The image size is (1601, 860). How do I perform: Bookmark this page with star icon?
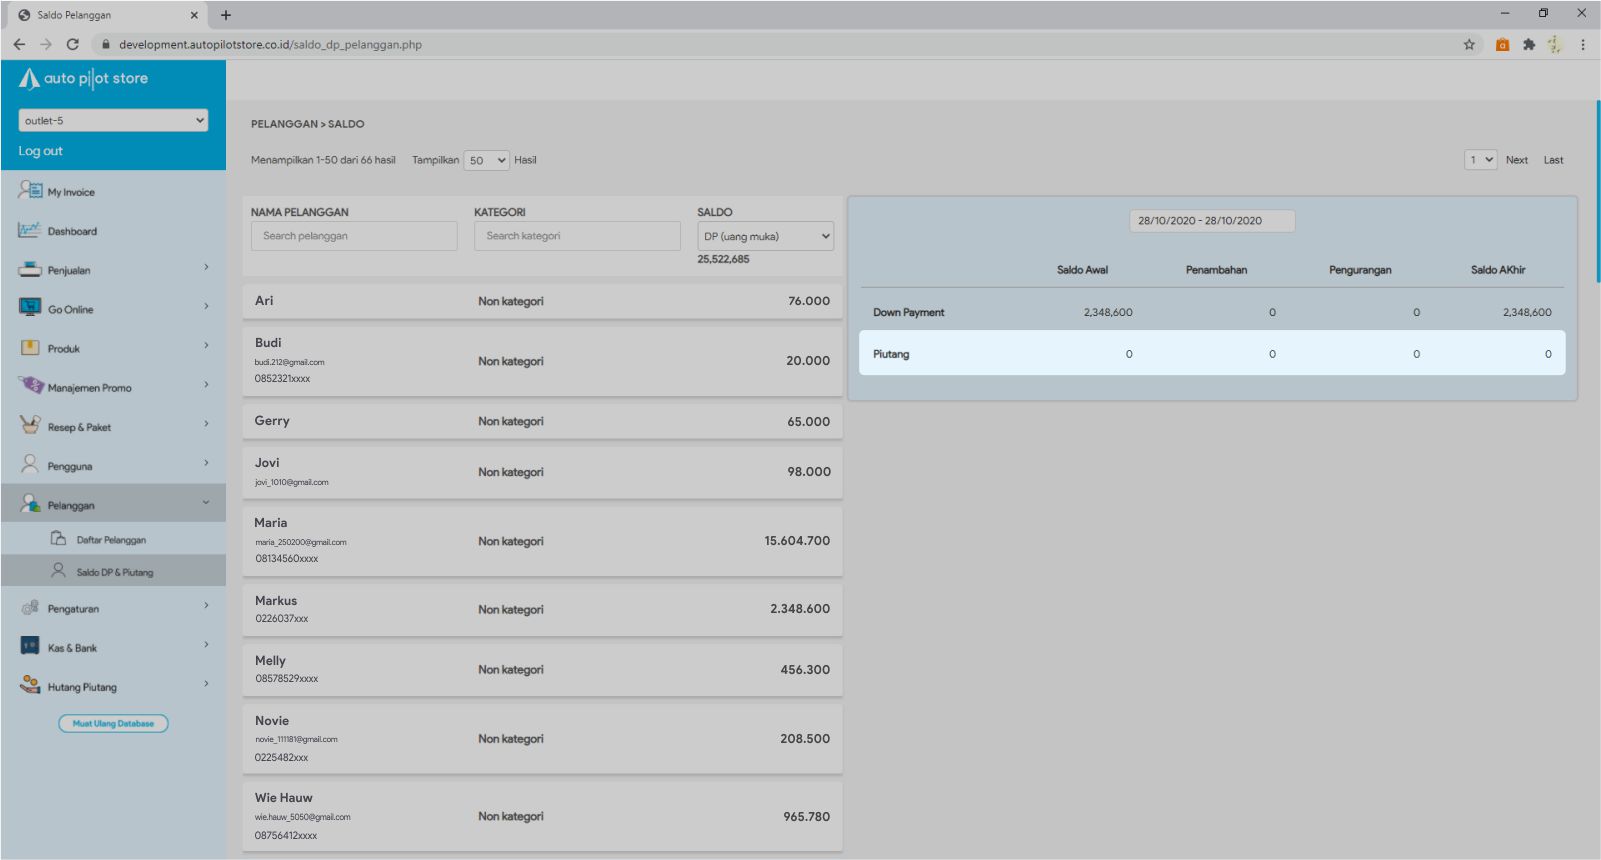[x=1469, y=44]
